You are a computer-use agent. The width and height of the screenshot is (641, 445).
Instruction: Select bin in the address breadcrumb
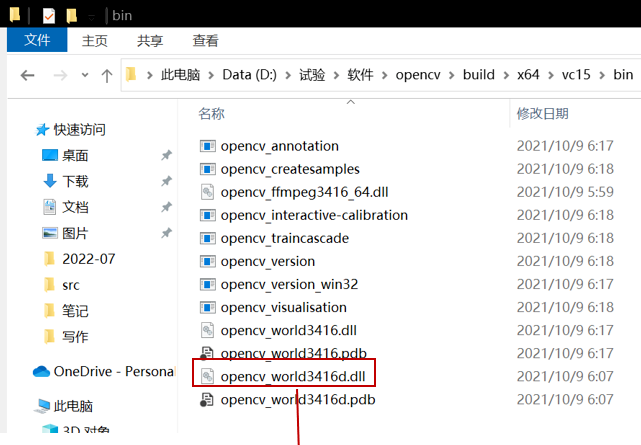click(623, 75)
